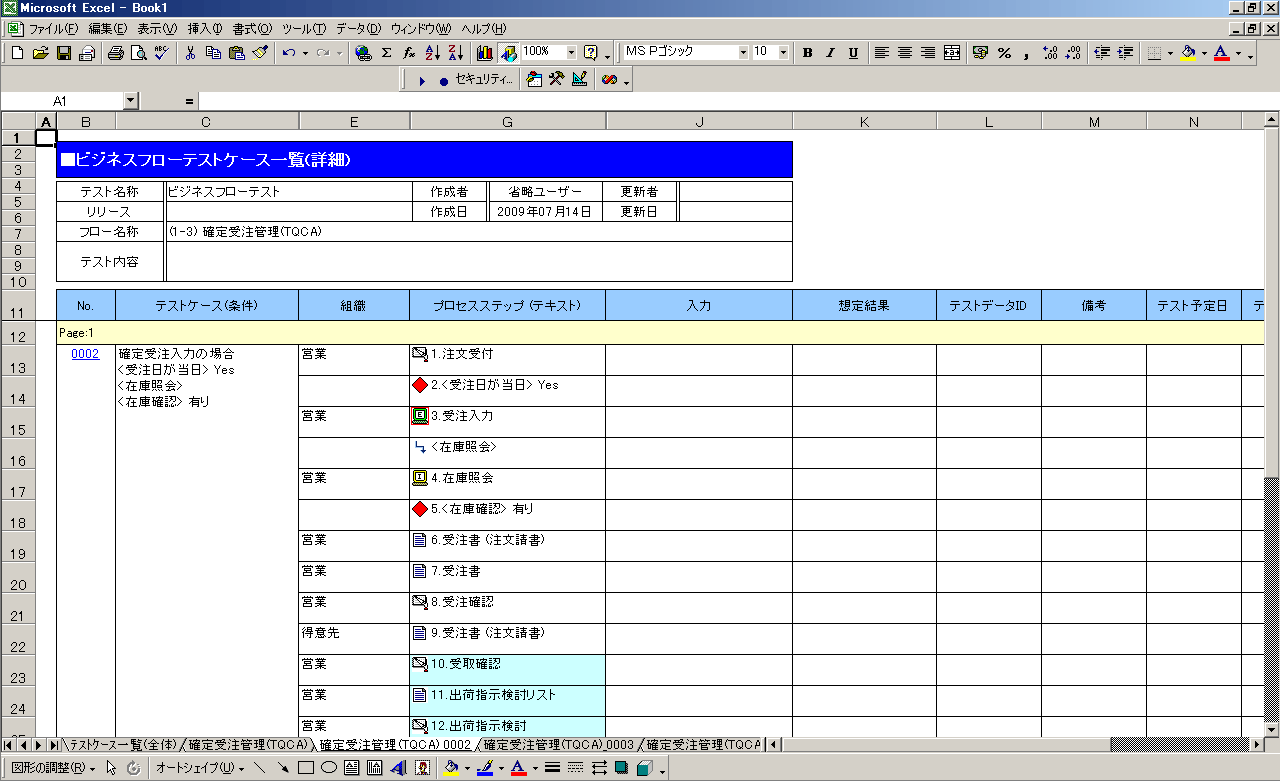The width and height of the screenshot is (1281, 781).
Task: Apply Currency style format
Action: tap(981, 52)
